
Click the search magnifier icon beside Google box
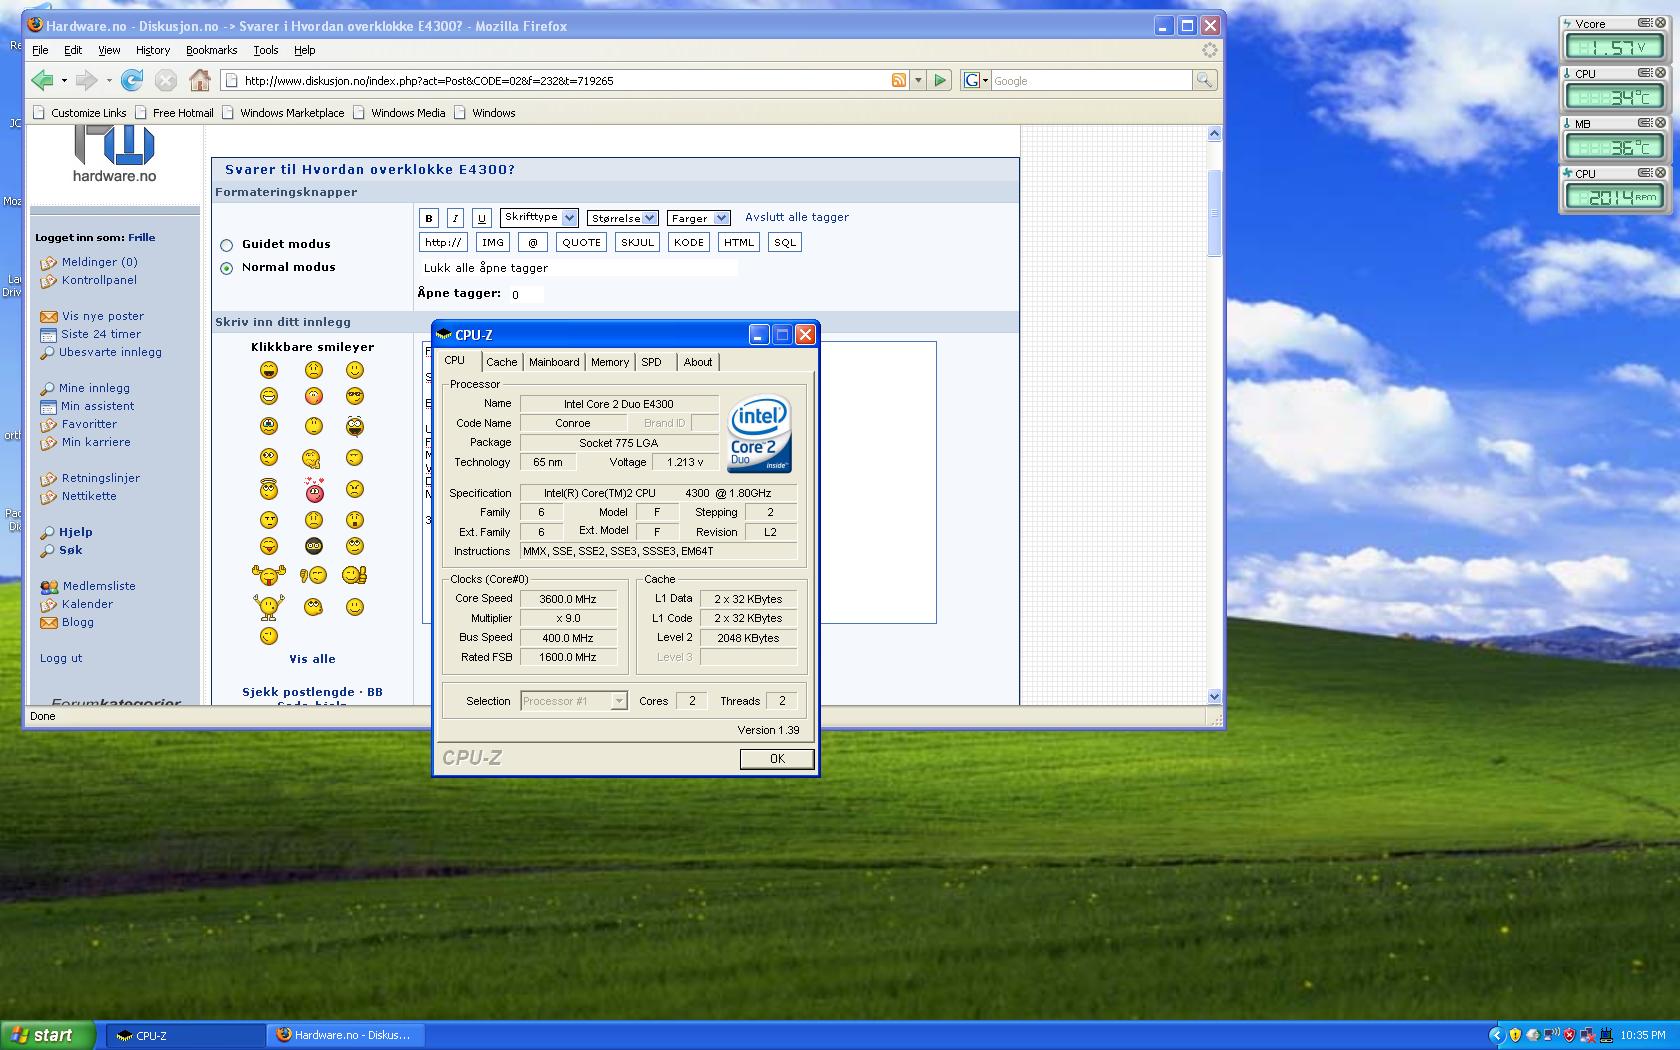tap(1205, 80)
